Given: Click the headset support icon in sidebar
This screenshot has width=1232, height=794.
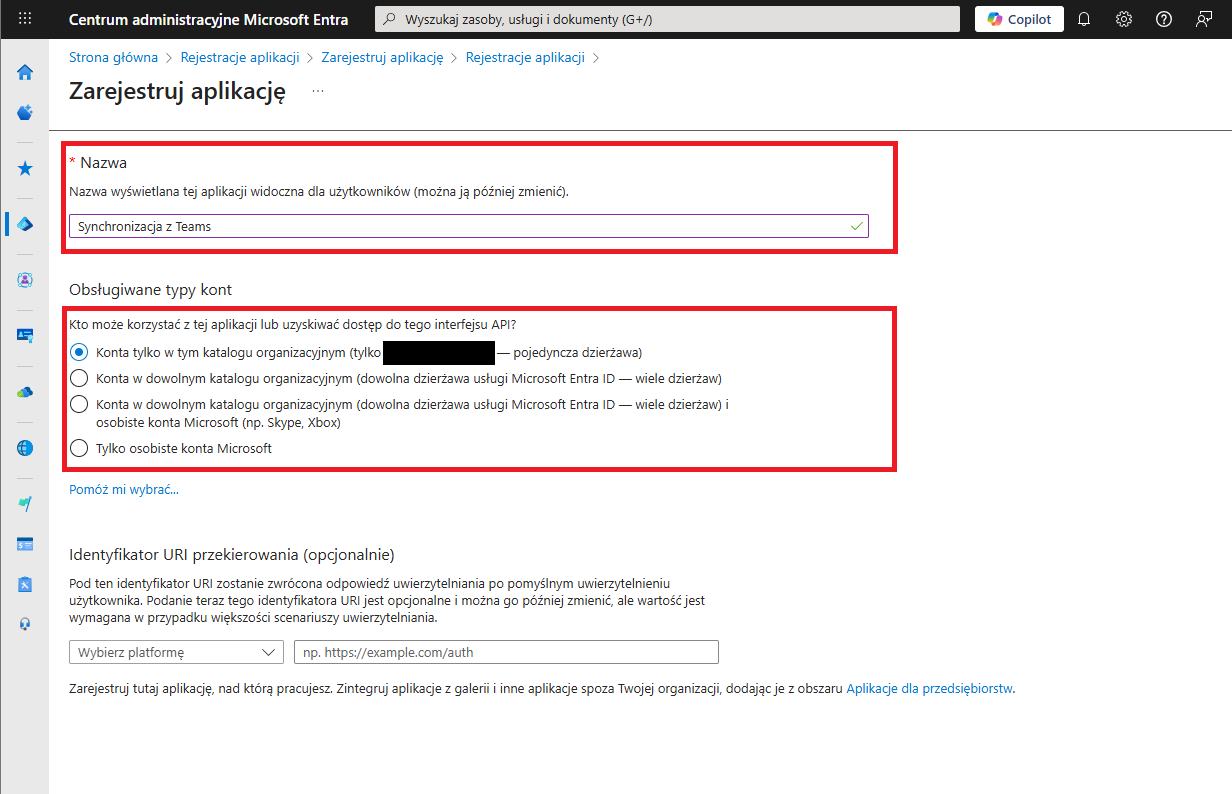Looking at the screenshot, I should pos(25,624).
